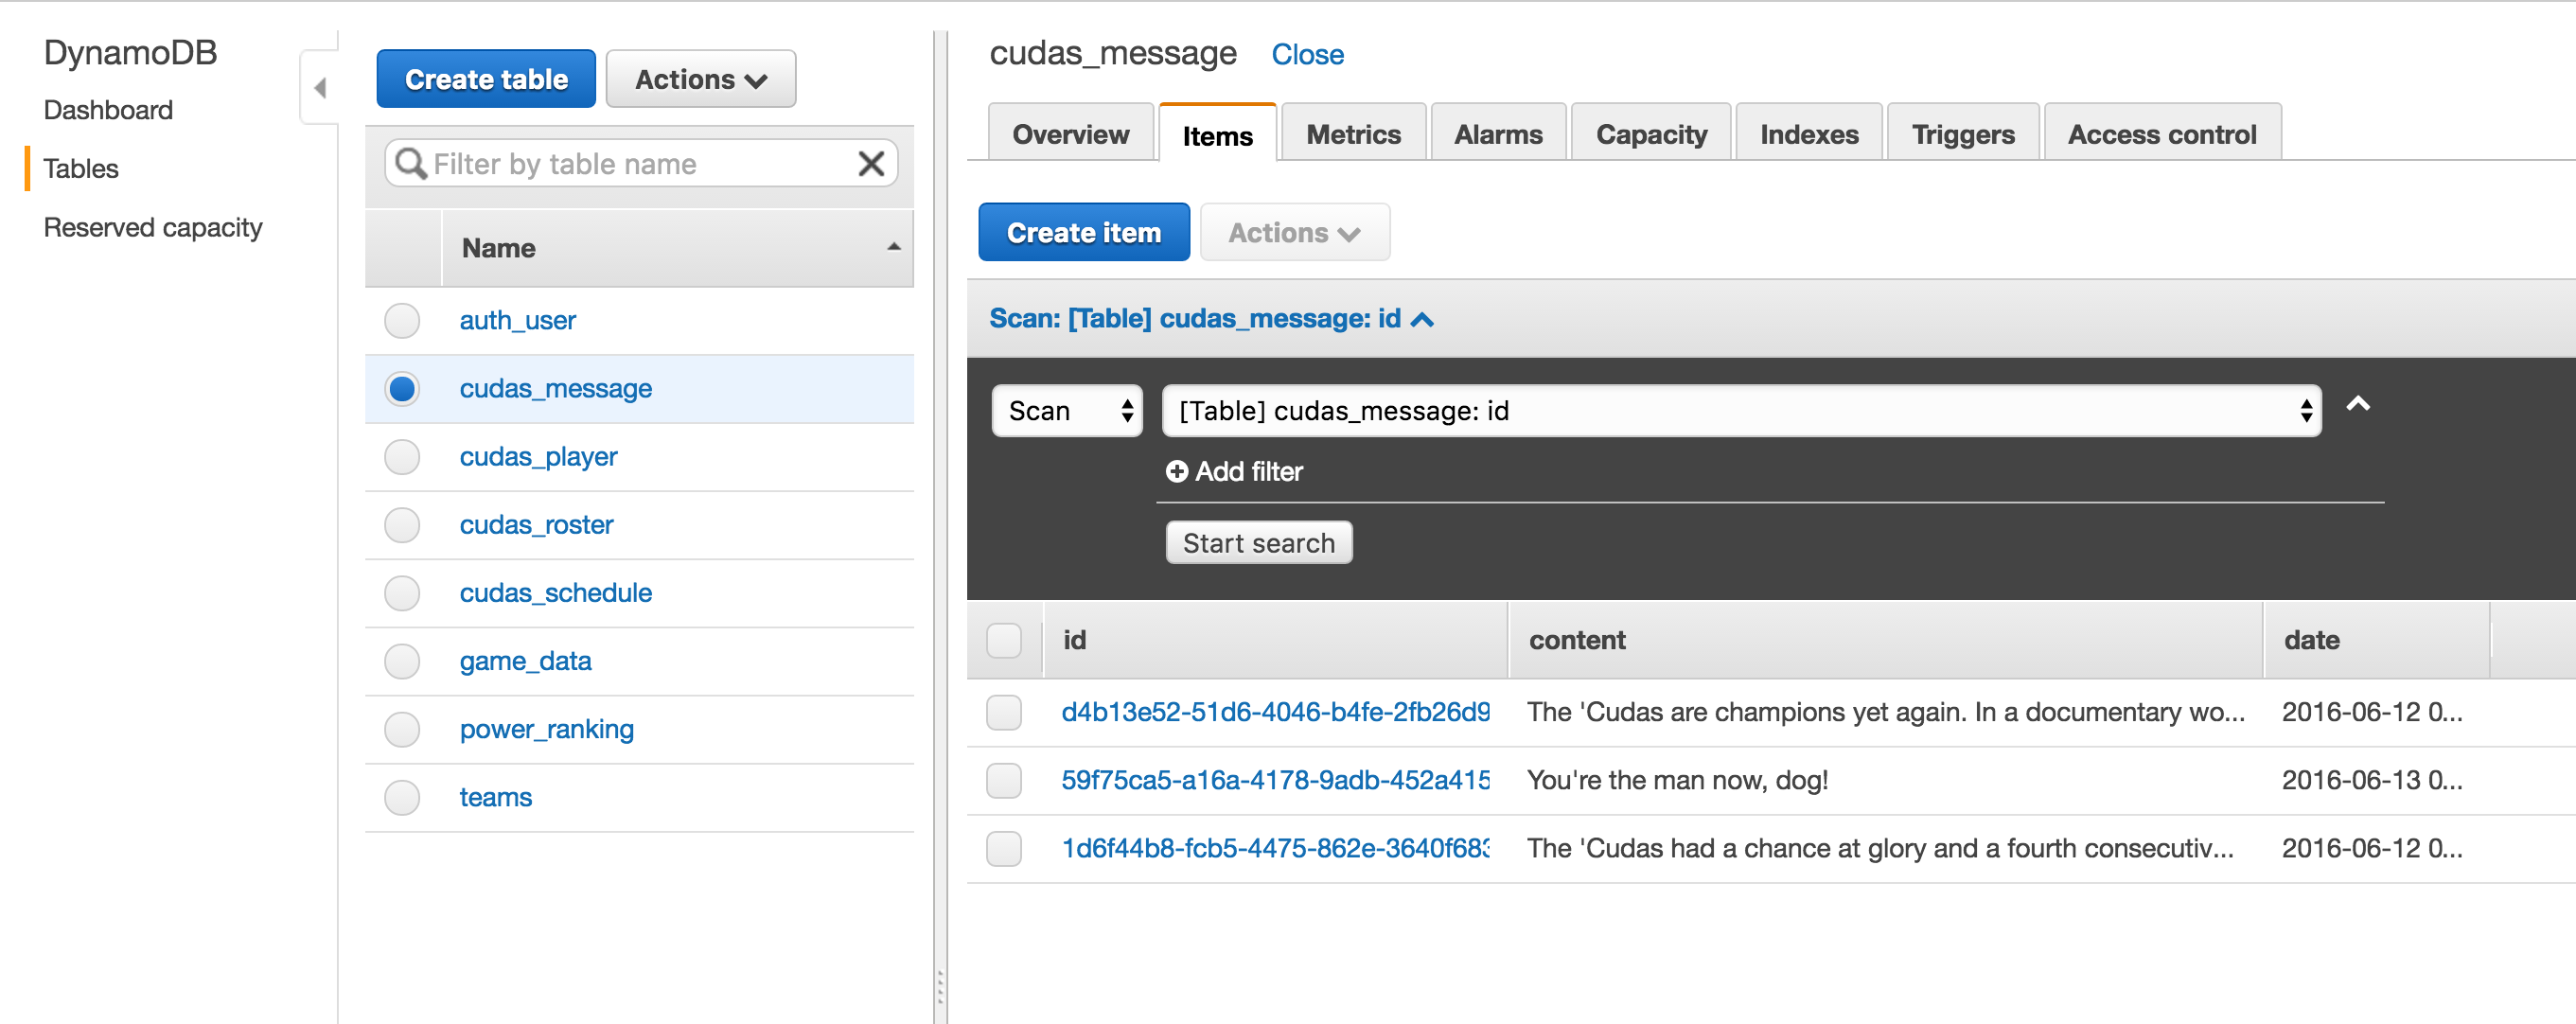Open the cudas_player table link

(x=538, y=457)
